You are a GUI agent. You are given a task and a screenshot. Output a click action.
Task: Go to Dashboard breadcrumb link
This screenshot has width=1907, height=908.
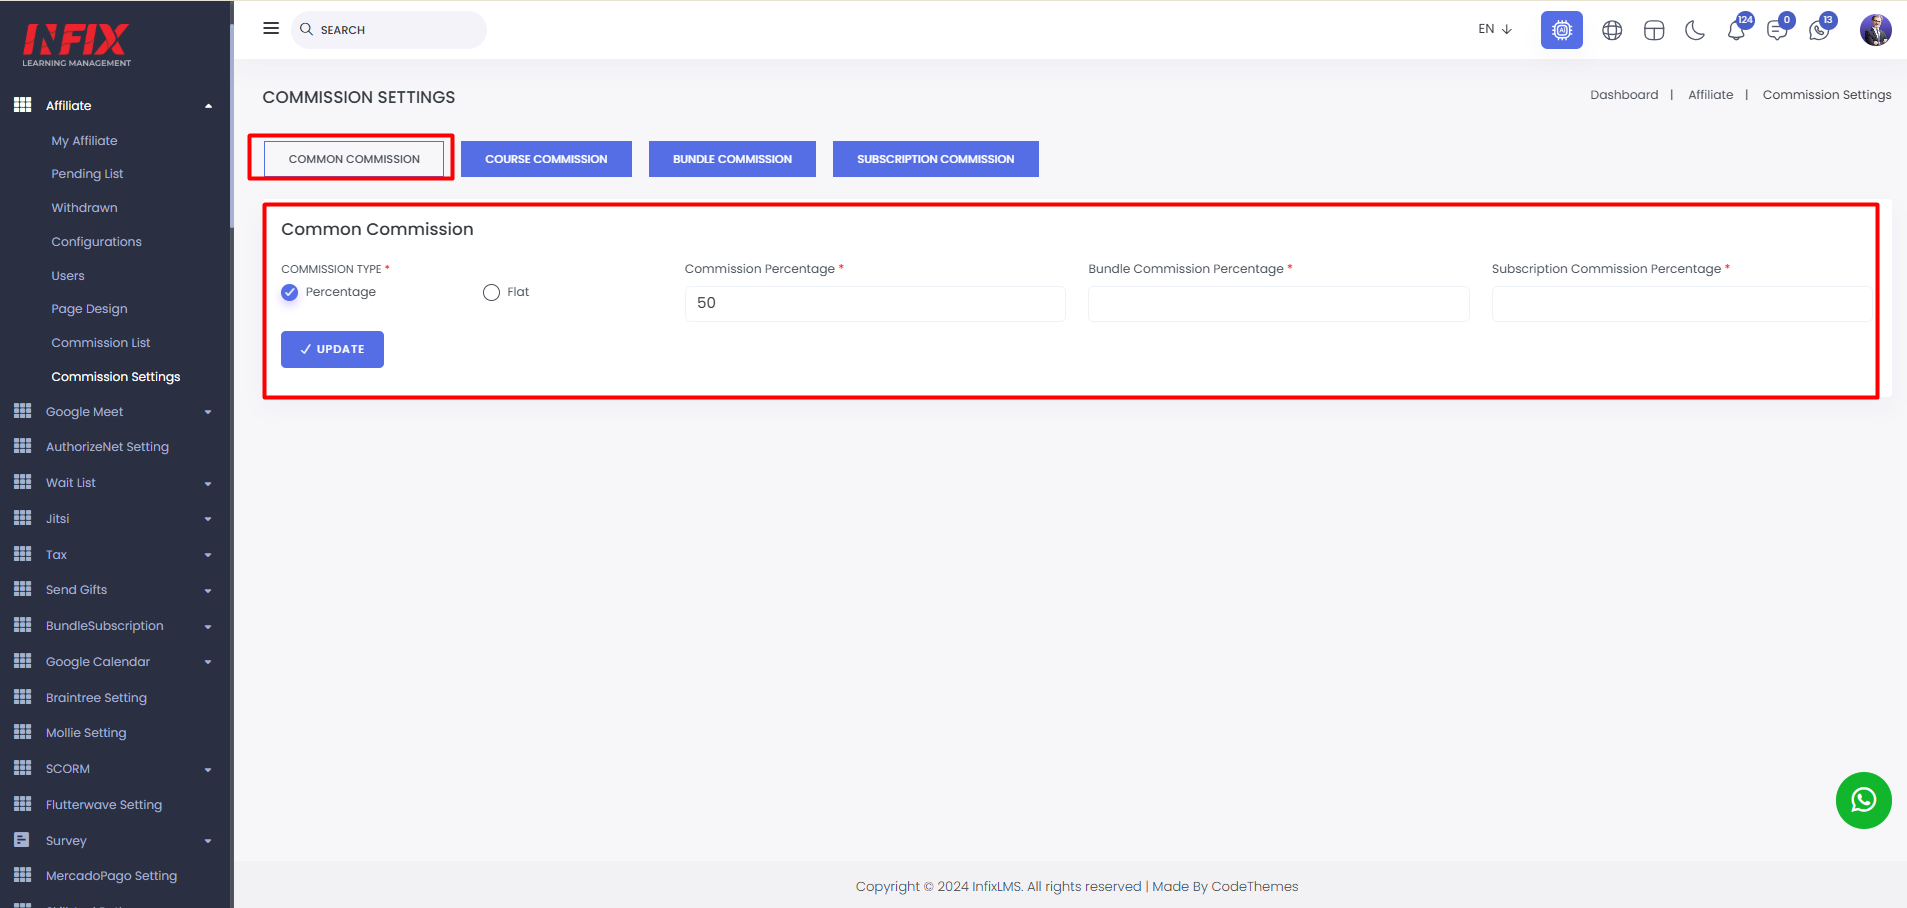coord(1624,95)
